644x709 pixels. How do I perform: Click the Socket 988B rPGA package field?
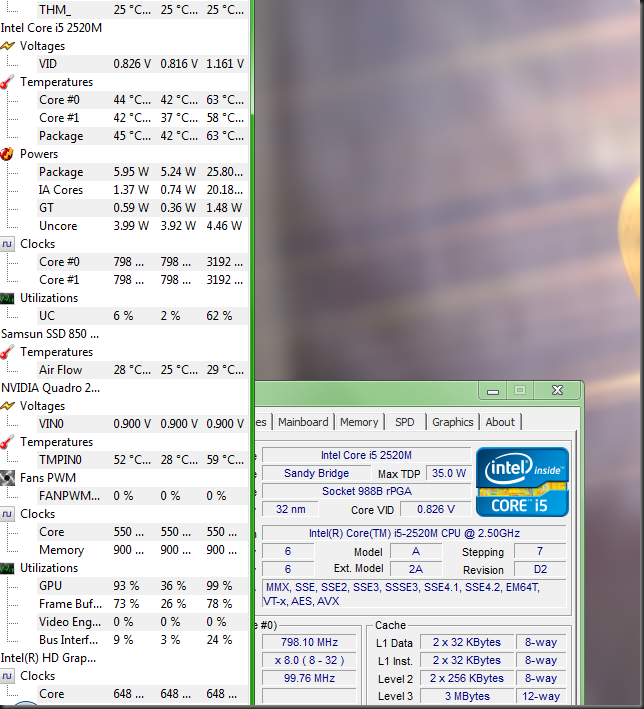367,491
